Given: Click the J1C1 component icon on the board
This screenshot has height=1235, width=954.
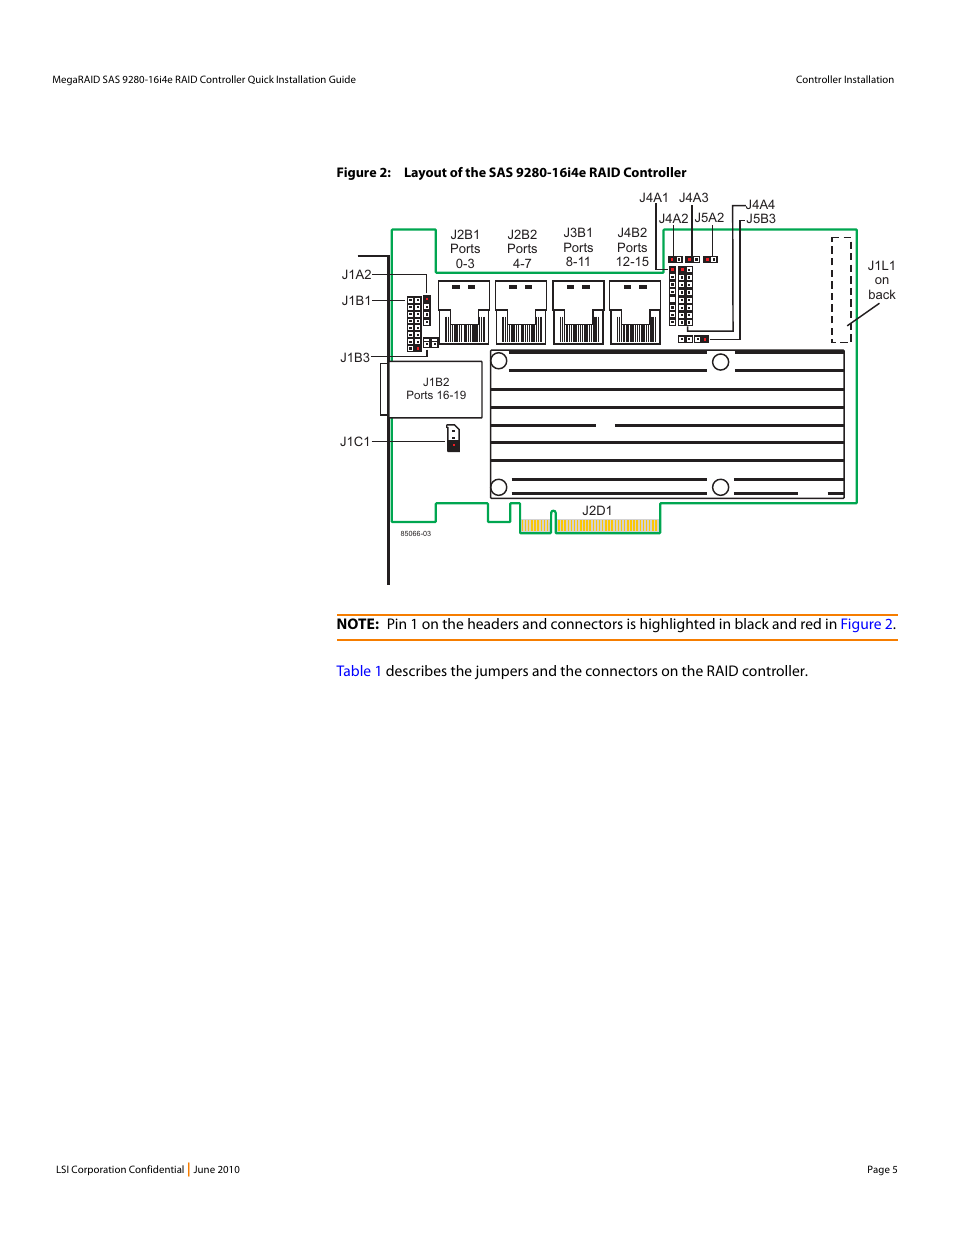Looking at the screenshot, I should 453,438.
